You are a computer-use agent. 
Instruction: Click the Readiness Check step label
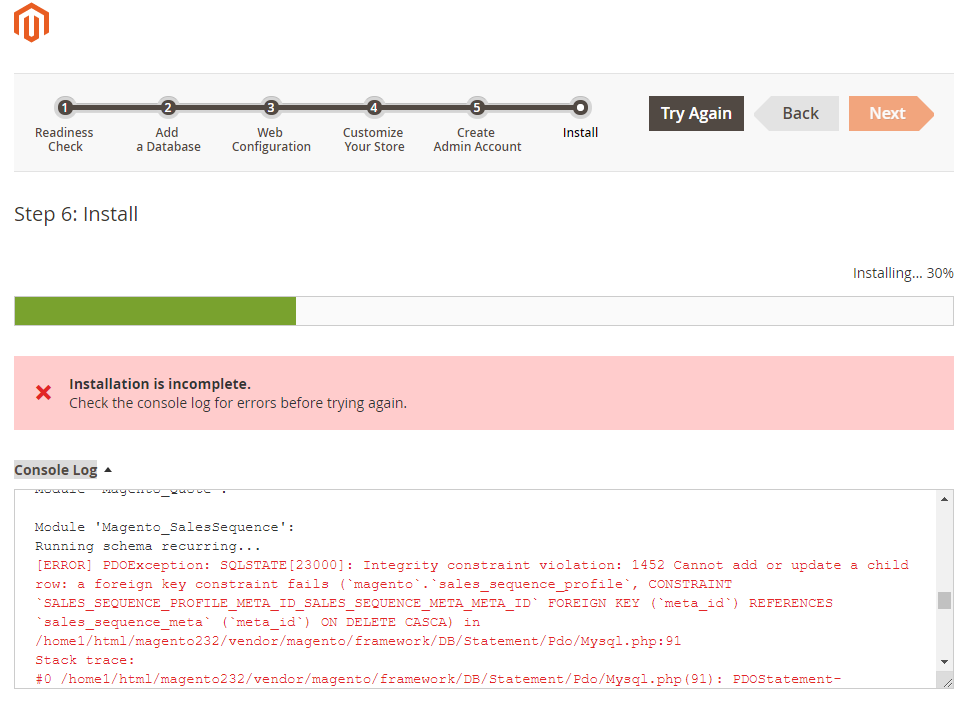click(64, 140)
